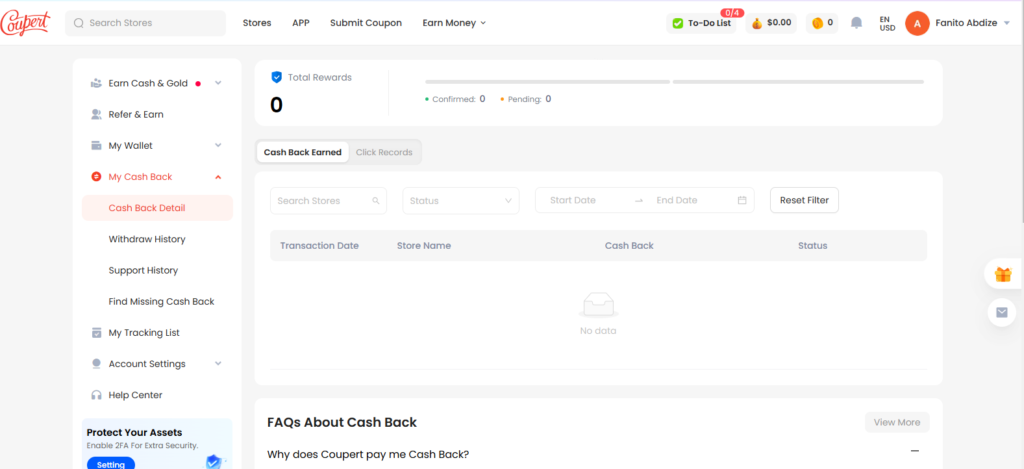Screen dimensions: 1024x469
Task: Click the Refer & Earn people icon
Action: 97,114
